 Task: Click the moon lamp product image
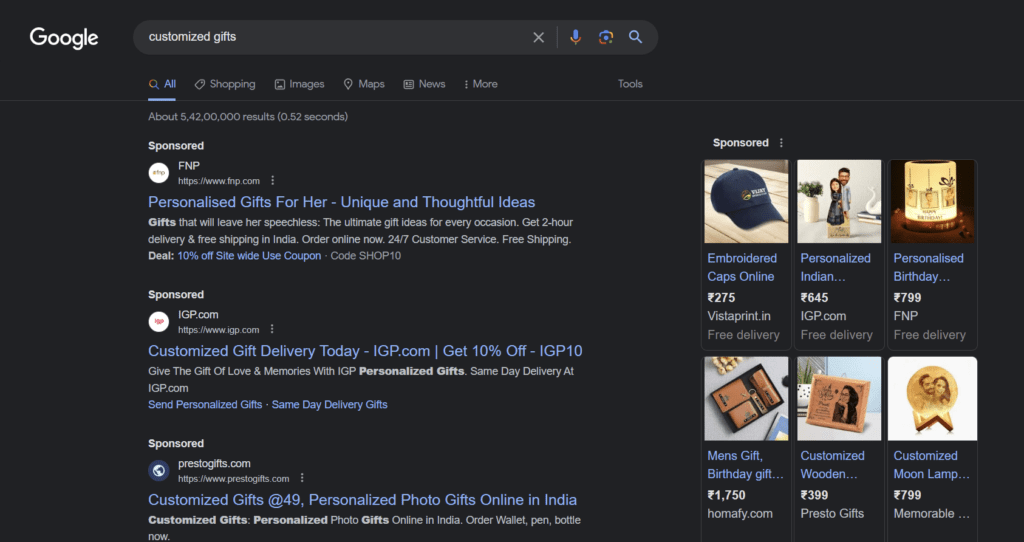click(x=933, y=399)
